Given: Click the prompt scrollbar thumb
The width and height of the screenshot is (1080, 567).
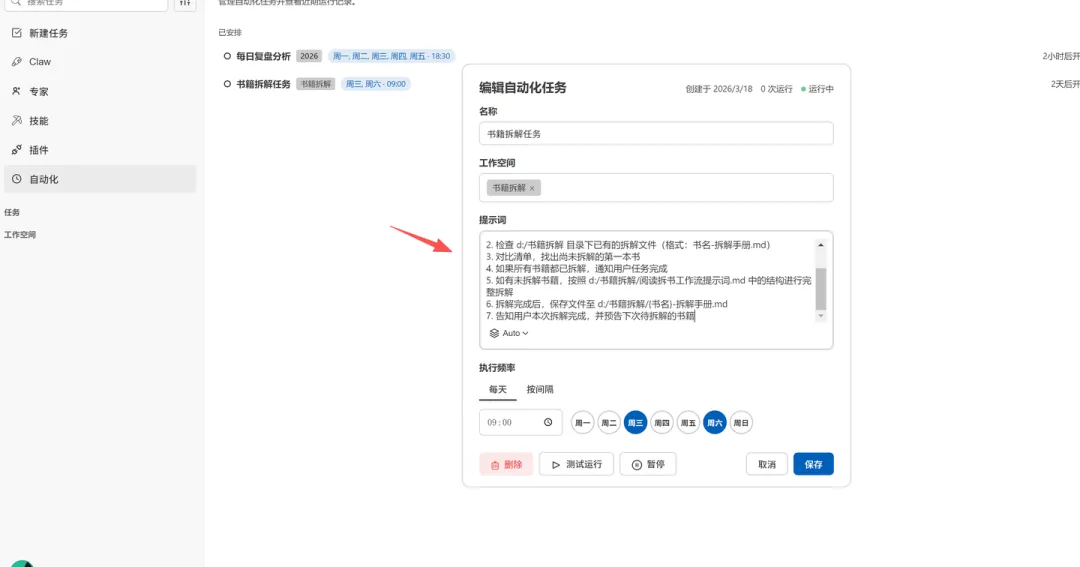Looking at the screenshot, I should coord(820,289).
